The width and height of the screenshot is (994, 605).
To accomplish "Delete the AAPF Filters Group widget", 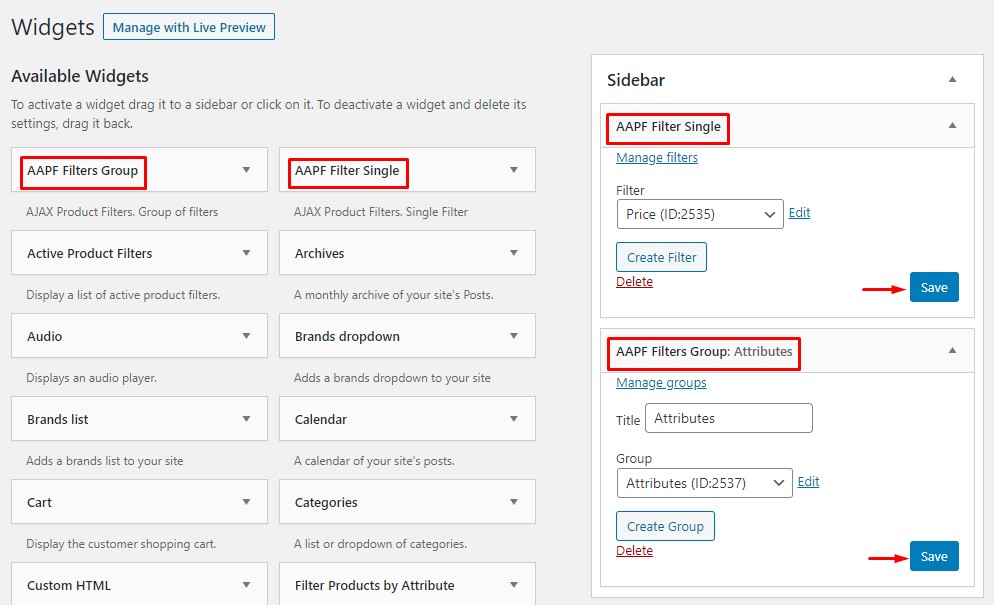I will 635,550.
